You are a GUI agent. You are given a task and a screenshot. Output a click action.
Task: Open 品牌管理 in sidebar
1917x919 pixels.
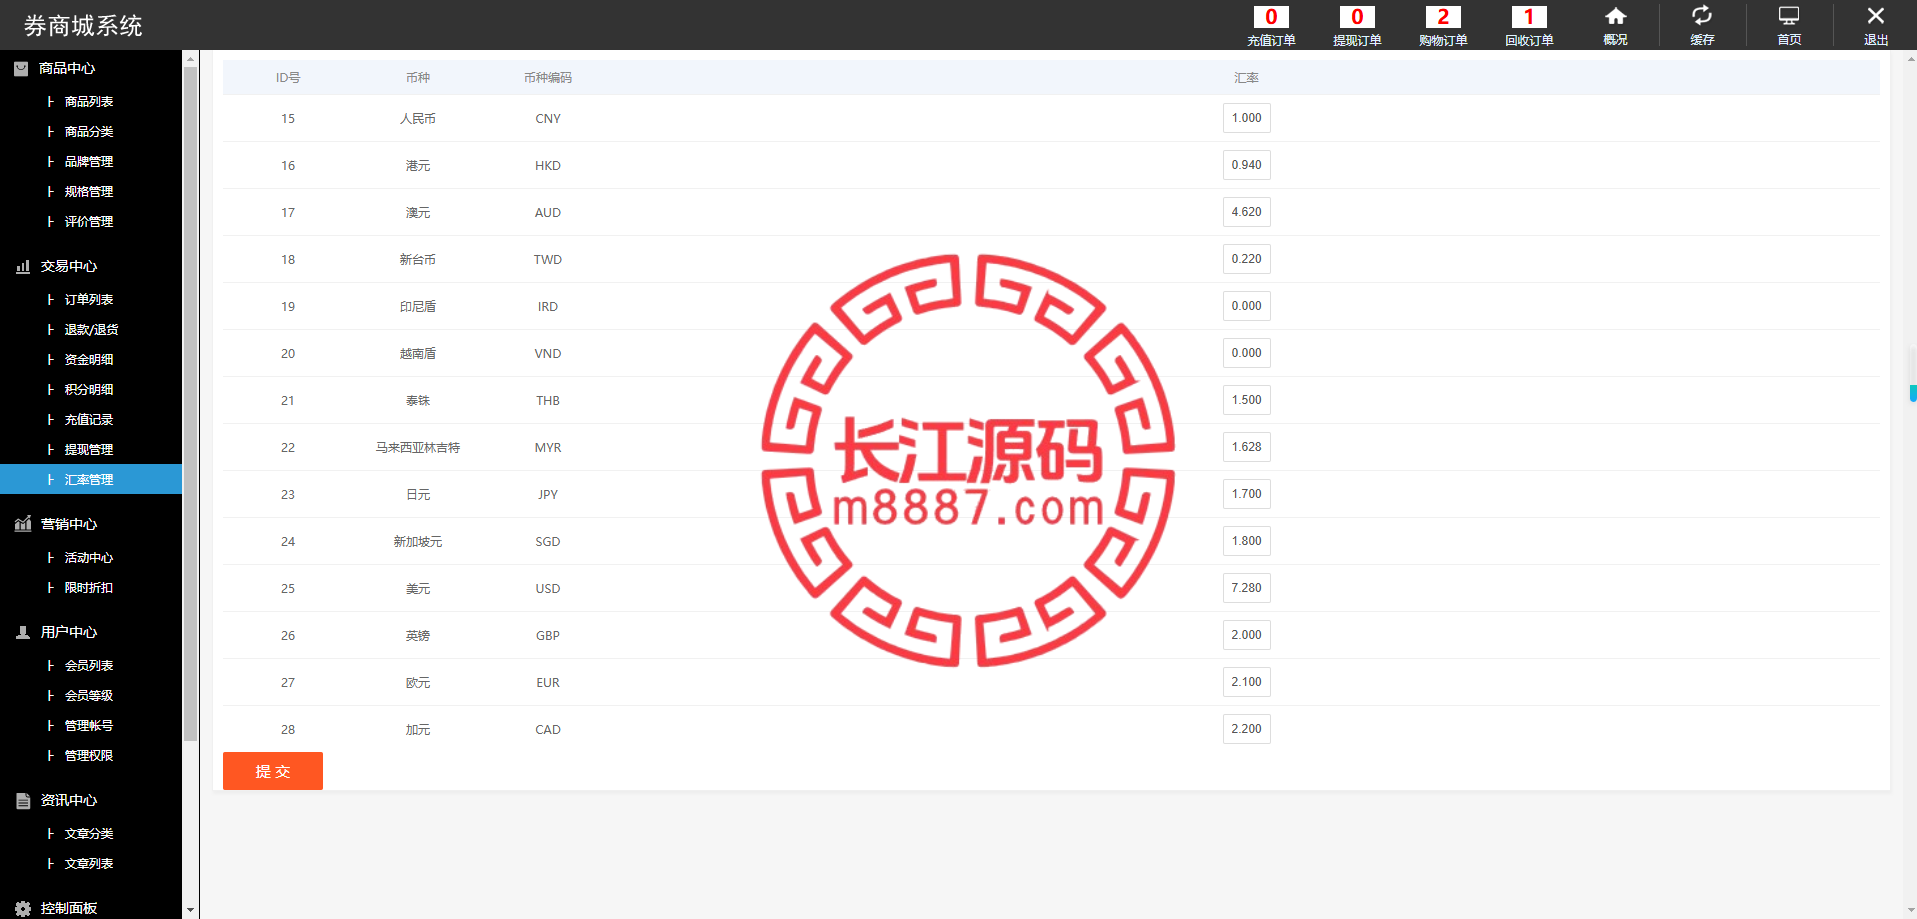[x=89, y=162]
